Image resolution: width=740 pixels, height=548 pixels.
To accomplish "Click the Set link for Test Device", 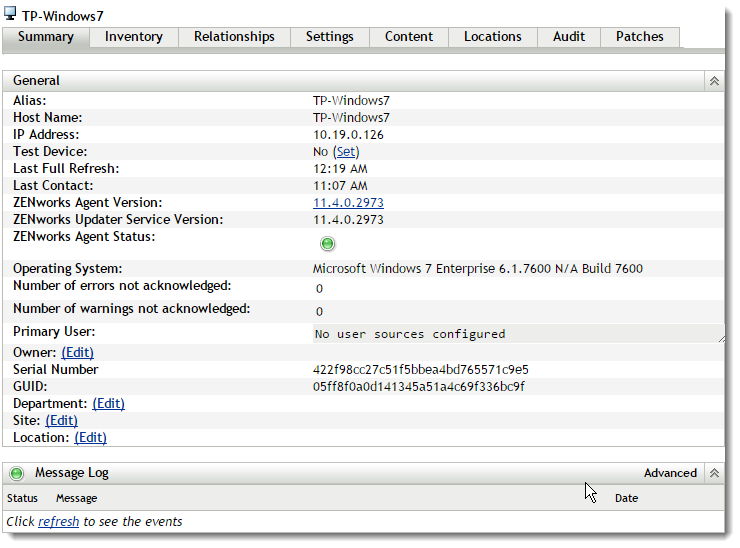I will pyautogui.click(x=346, y=152).
